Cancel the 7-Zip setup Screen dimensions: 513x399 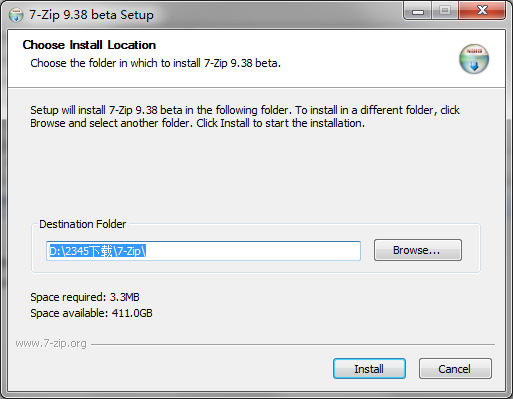pyautogui.click(x=455, y=369)
